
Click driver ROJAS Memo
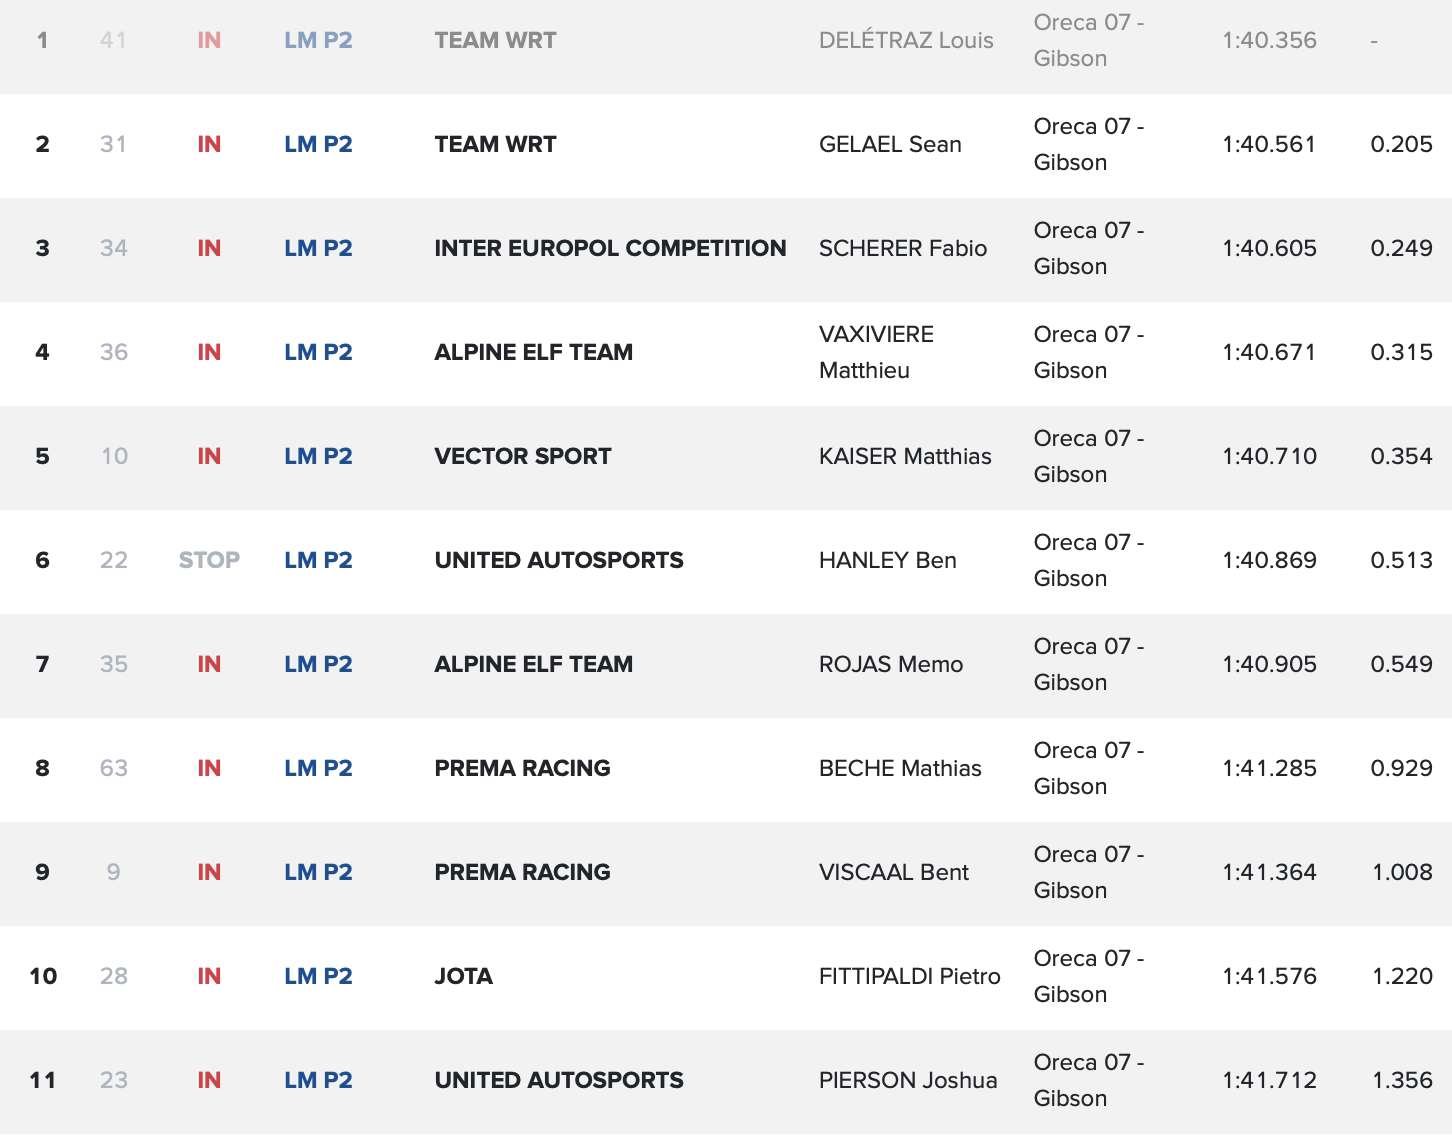[x=891, y=664]
